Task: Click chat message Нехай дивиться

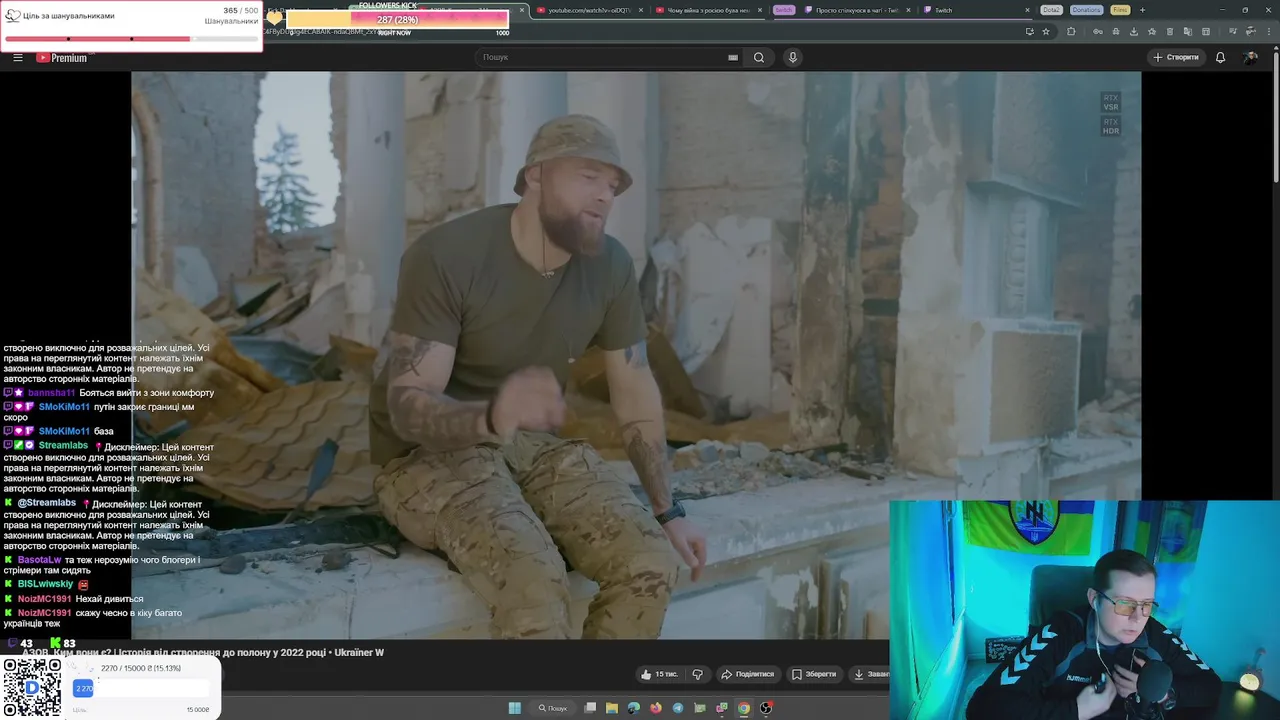Action: click(x=109, y=599)
